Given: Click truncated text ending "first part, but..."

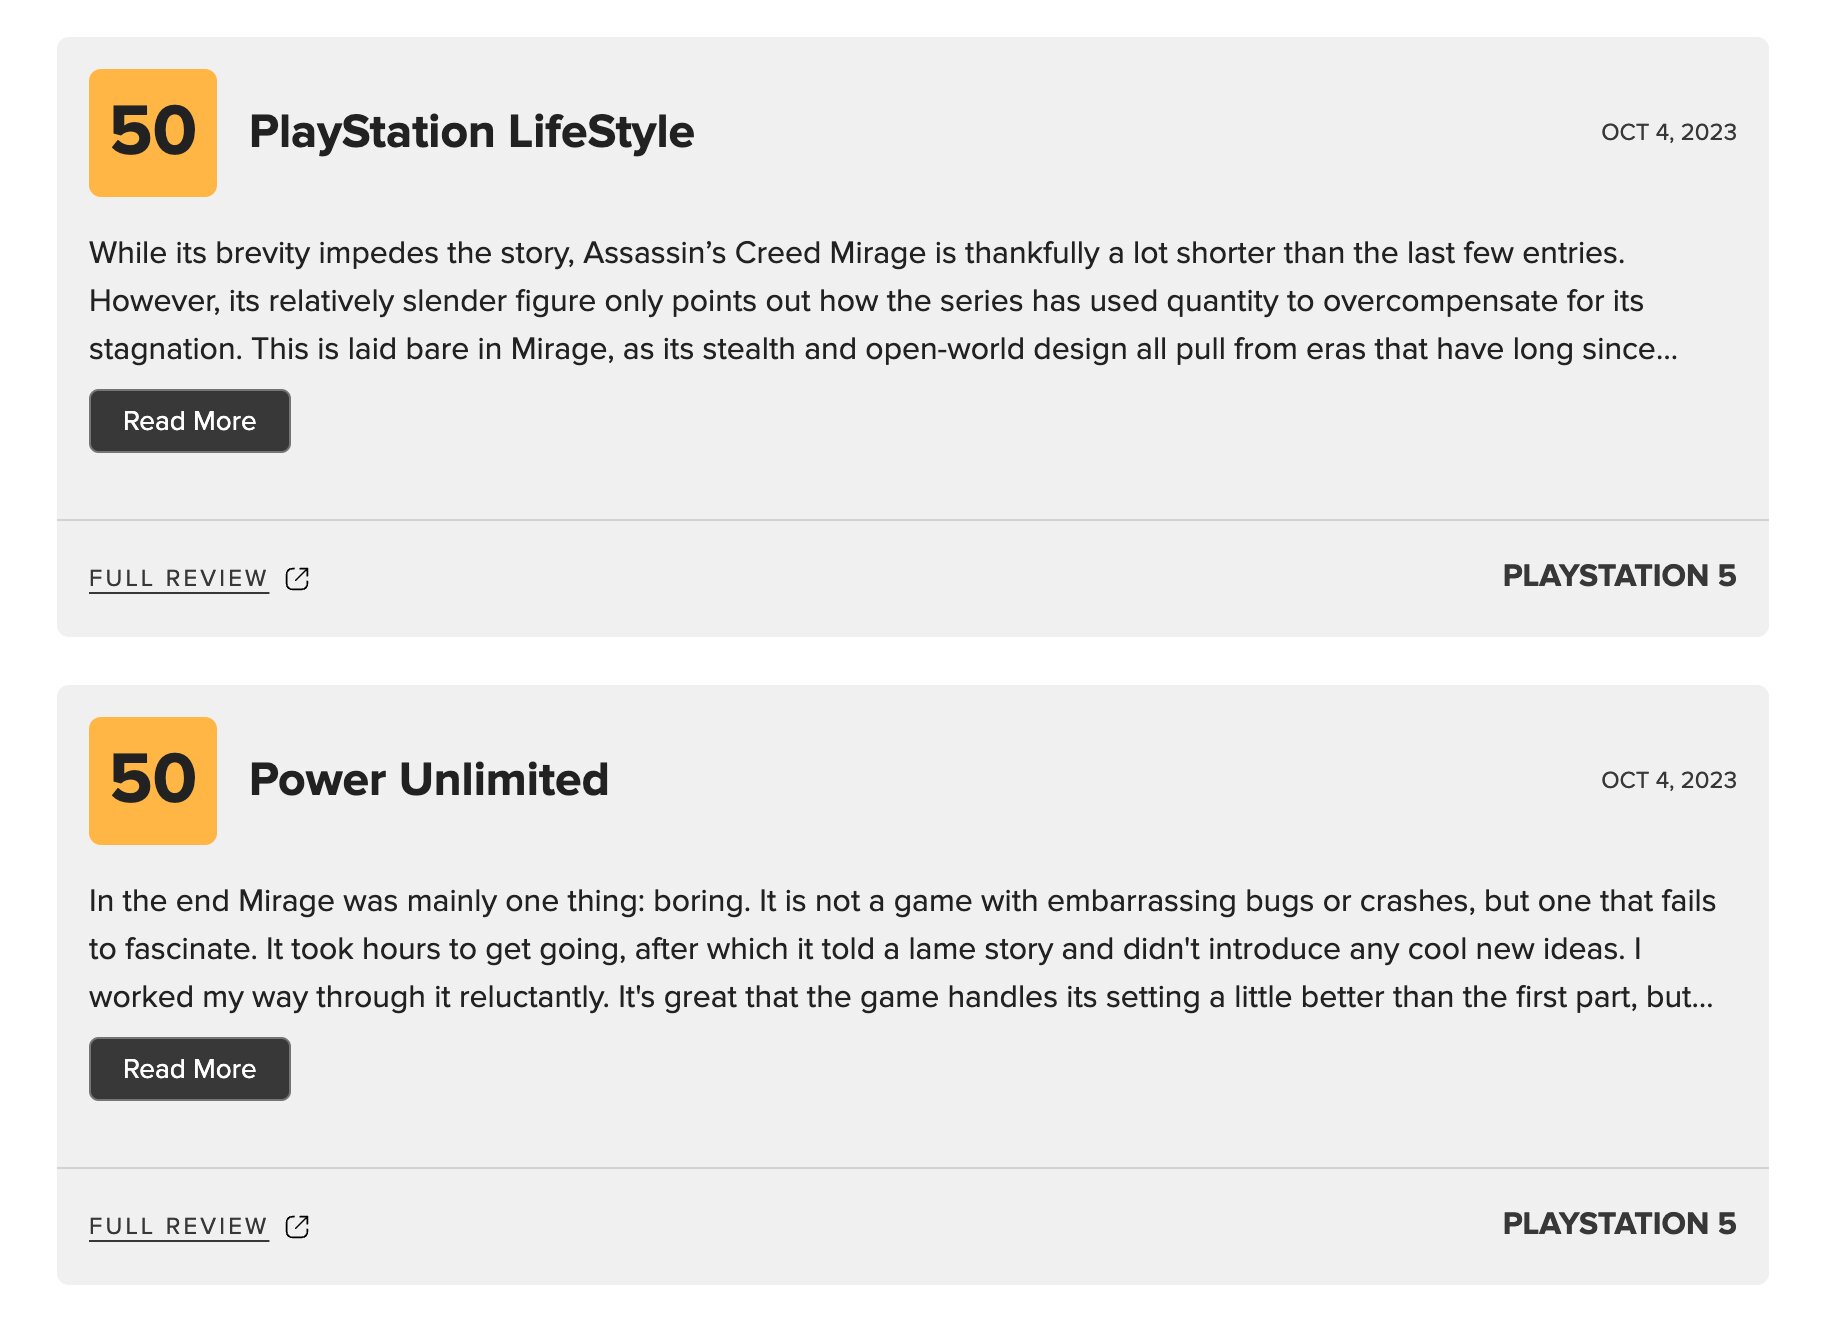Looking at the screenshot, I should tap(901, 997).
